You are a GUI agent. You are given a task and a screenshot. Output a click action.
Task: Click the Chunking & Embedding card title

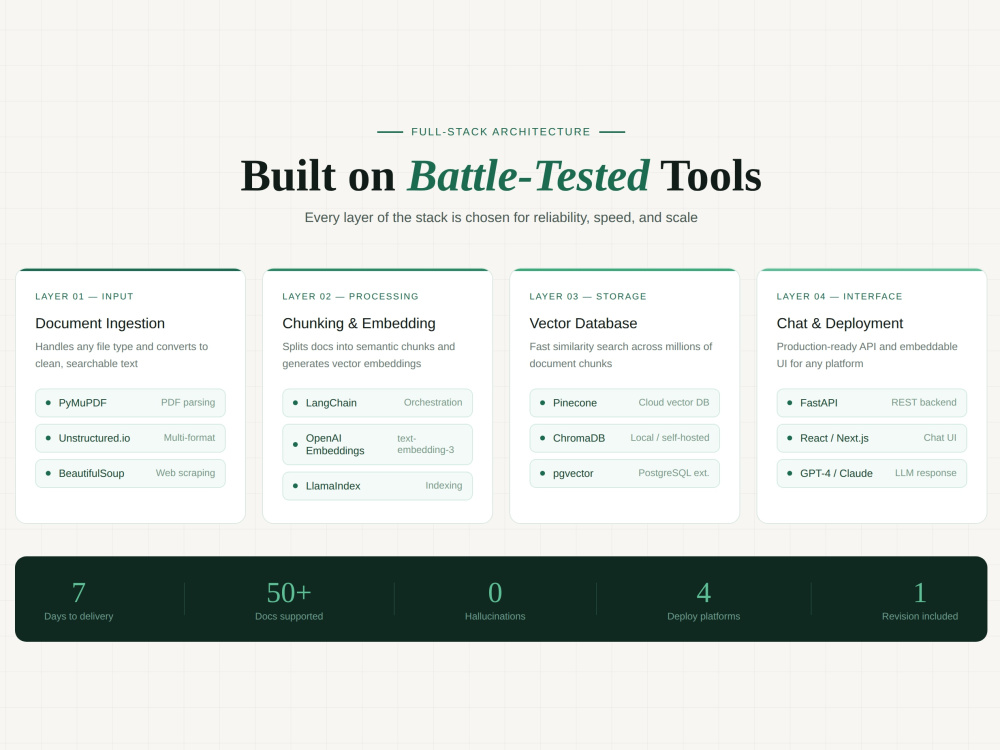tap(359, 323)
